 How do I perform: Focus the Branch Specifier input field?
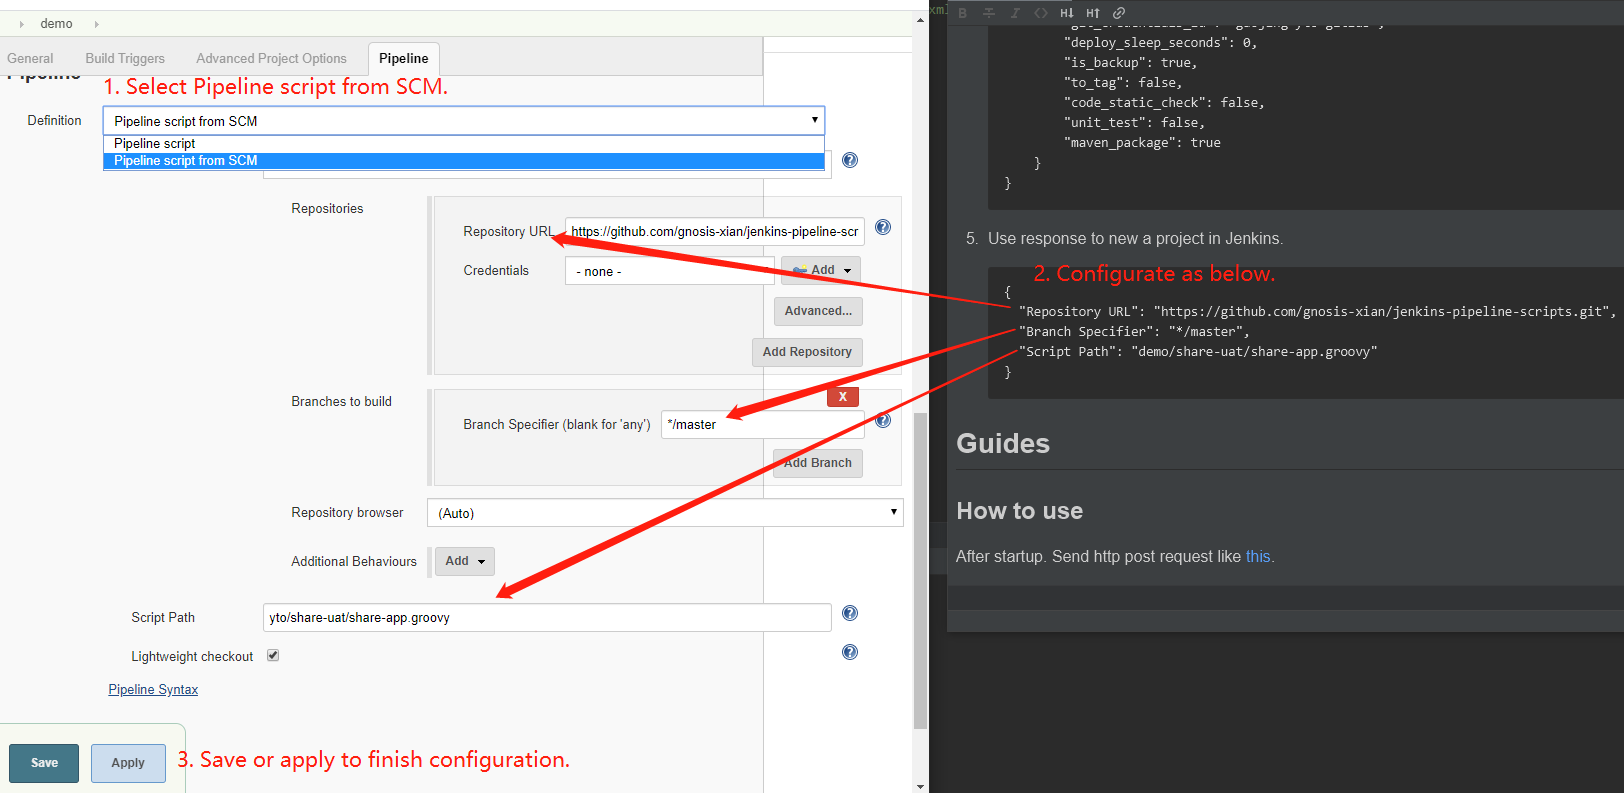763,425
